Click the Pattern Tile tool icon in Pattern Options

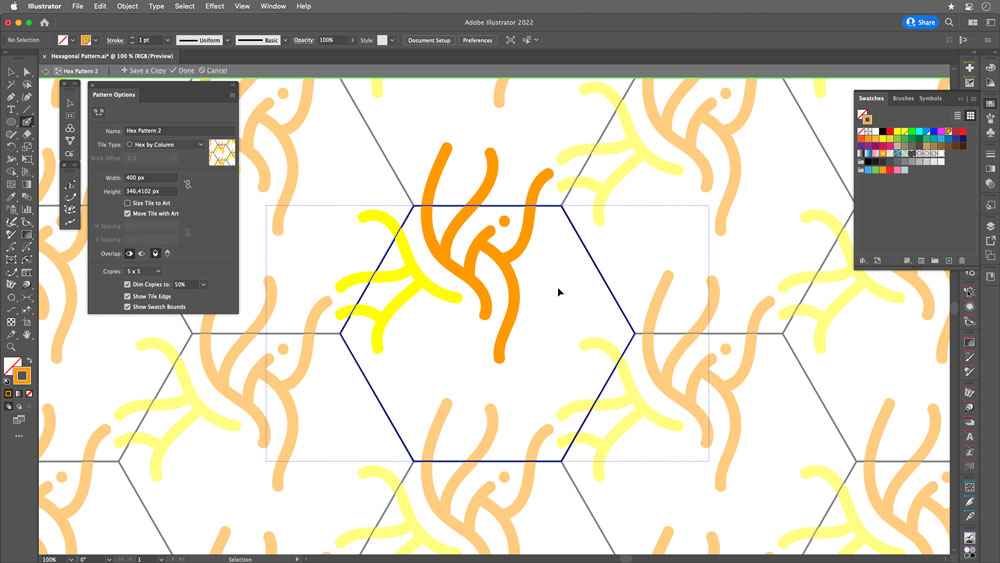[99, 112]
